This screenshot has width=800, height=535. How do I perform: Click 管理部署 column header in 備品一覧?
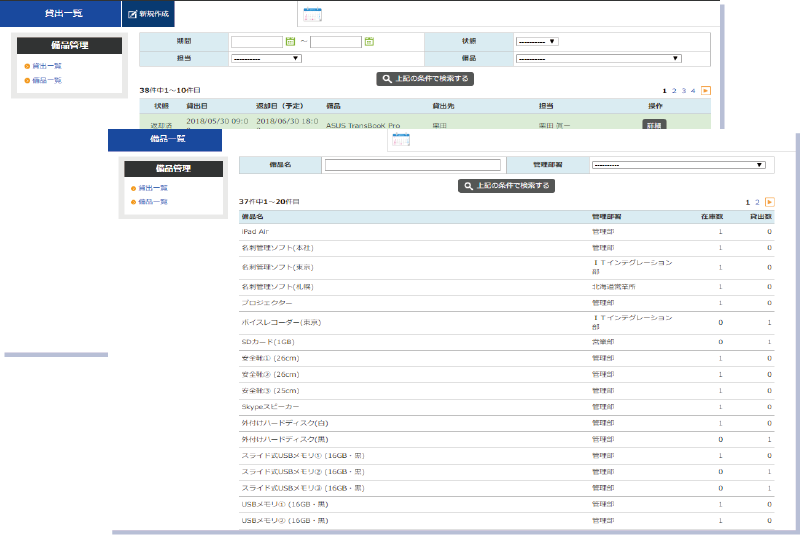[x=607, y=217]
